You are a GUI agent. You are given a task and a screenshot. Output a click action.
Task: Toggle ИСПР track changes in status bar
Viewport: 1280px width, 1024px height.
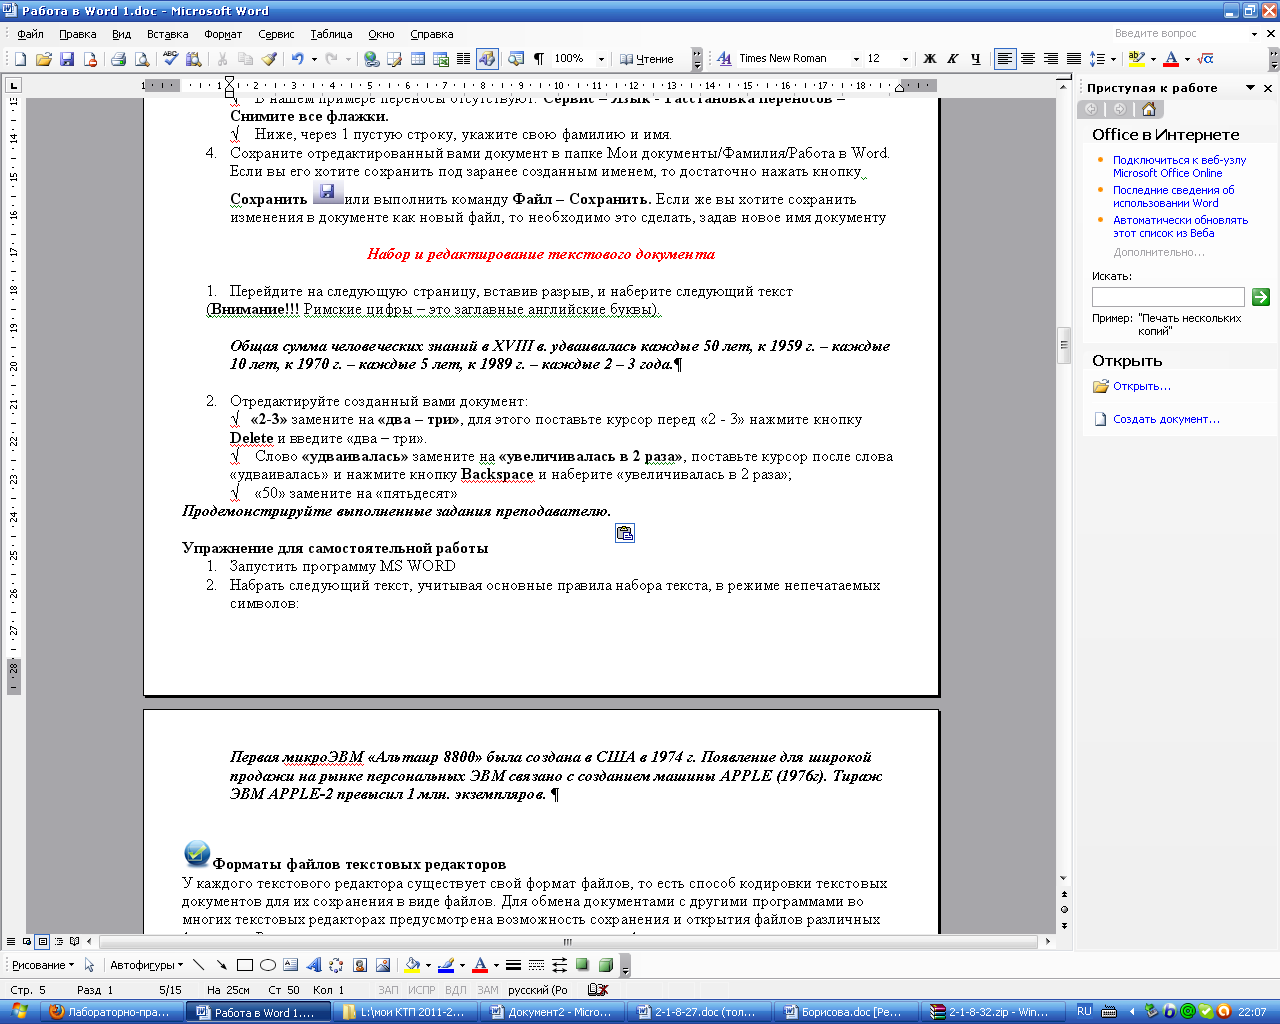(x=422, y=990)
